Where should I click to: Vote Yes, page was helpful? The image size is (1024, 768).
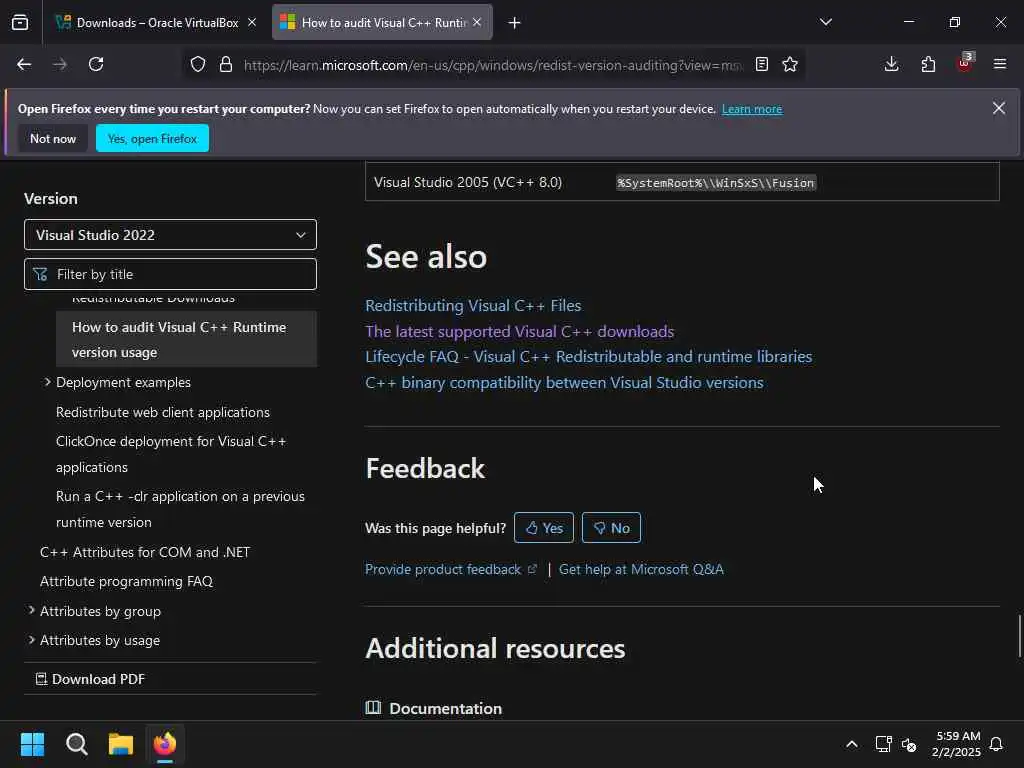544,528
